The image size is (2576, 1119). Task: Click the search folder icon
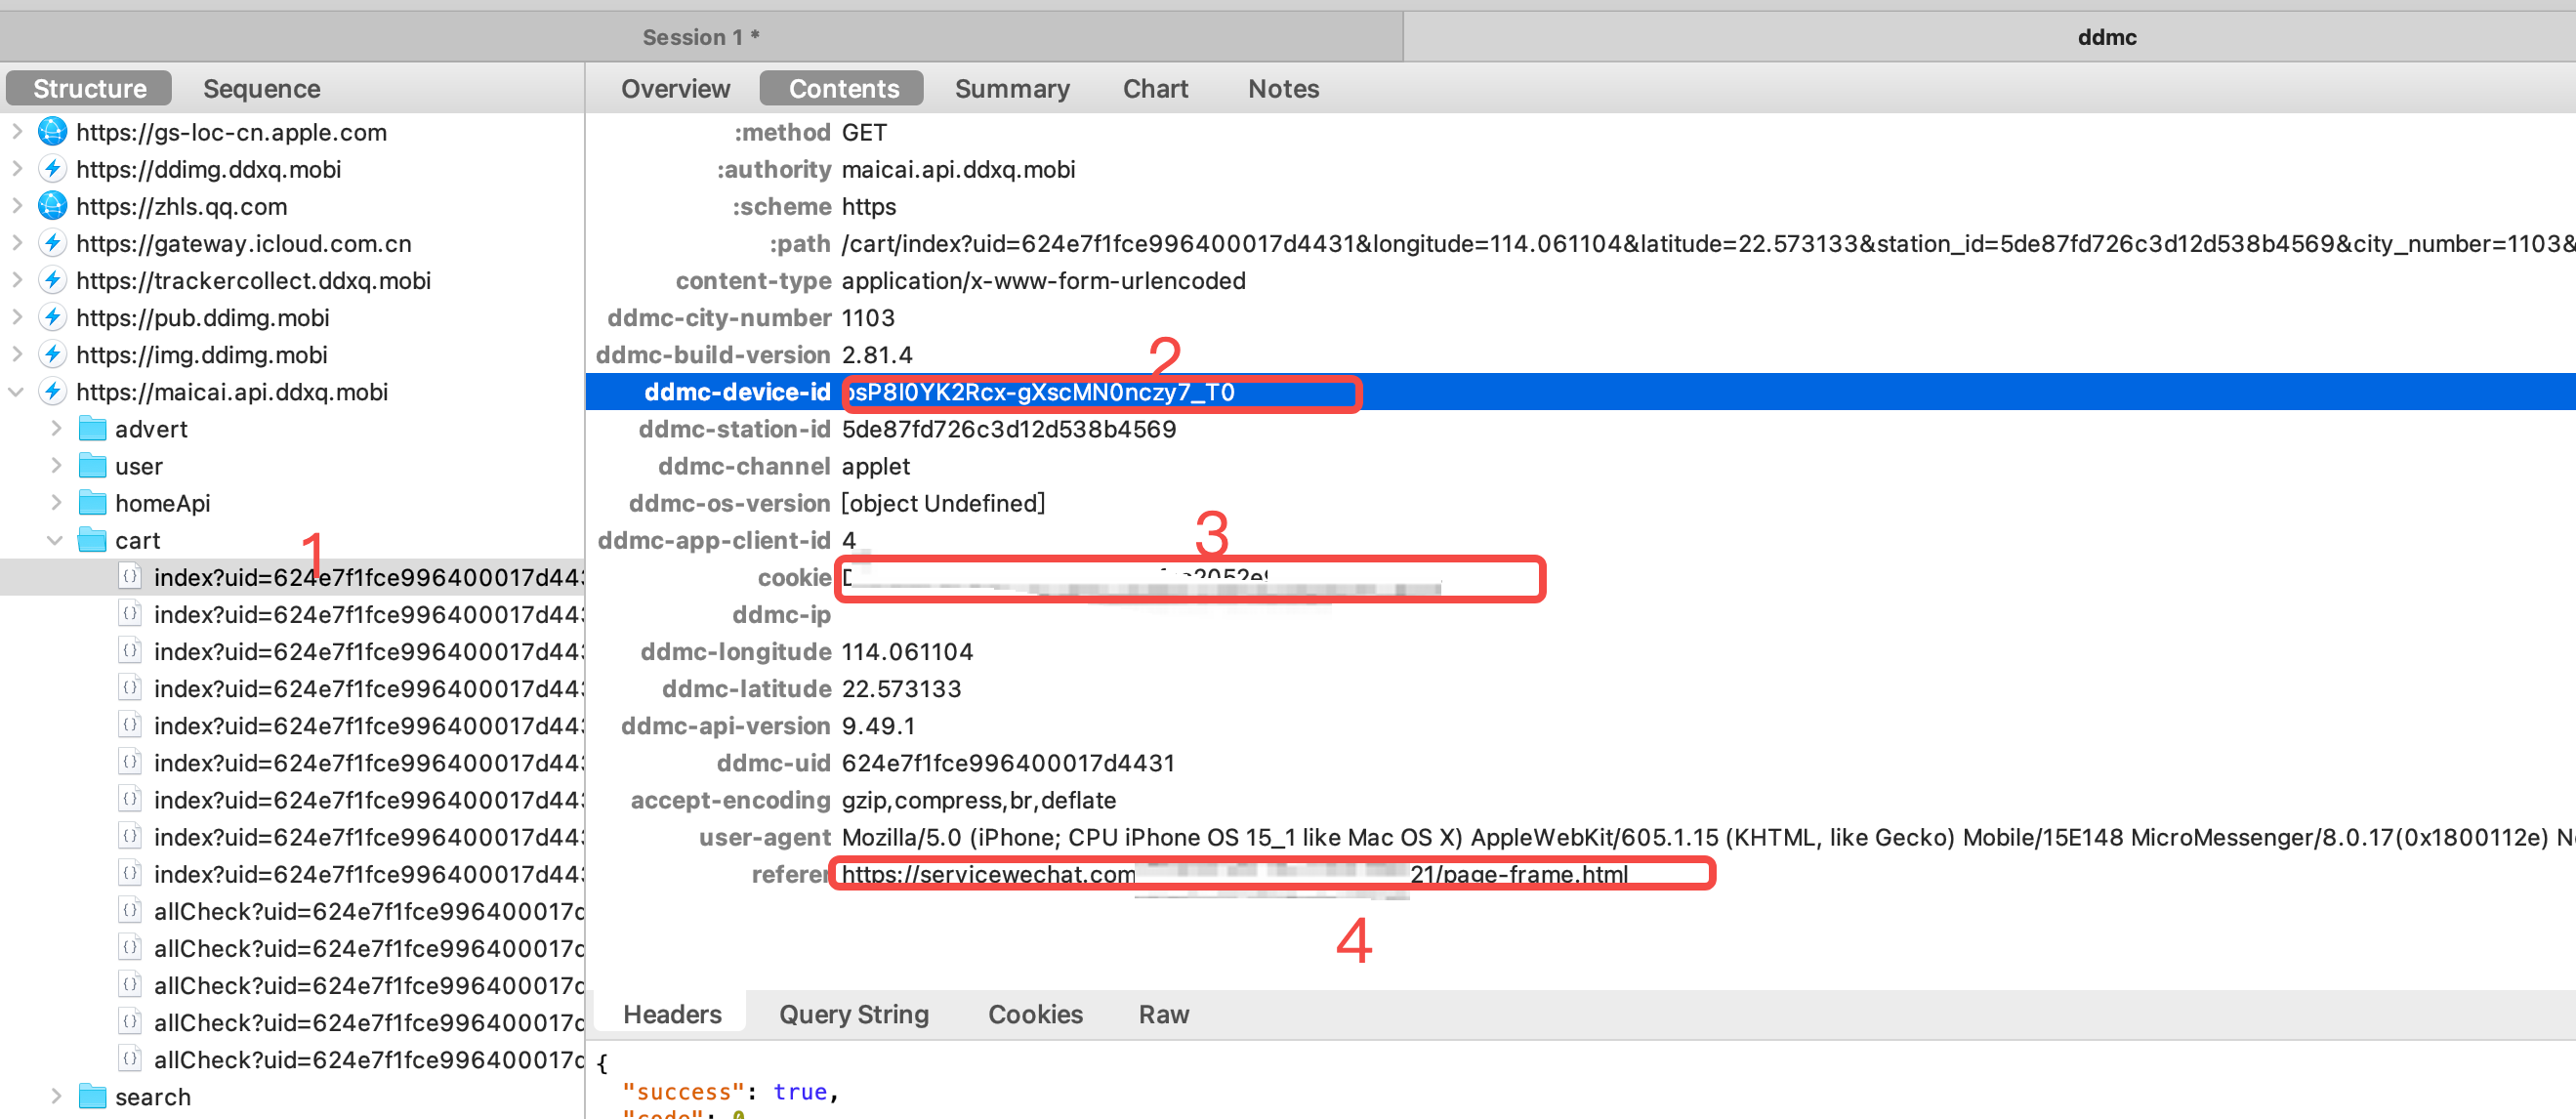click(92, 1097)
